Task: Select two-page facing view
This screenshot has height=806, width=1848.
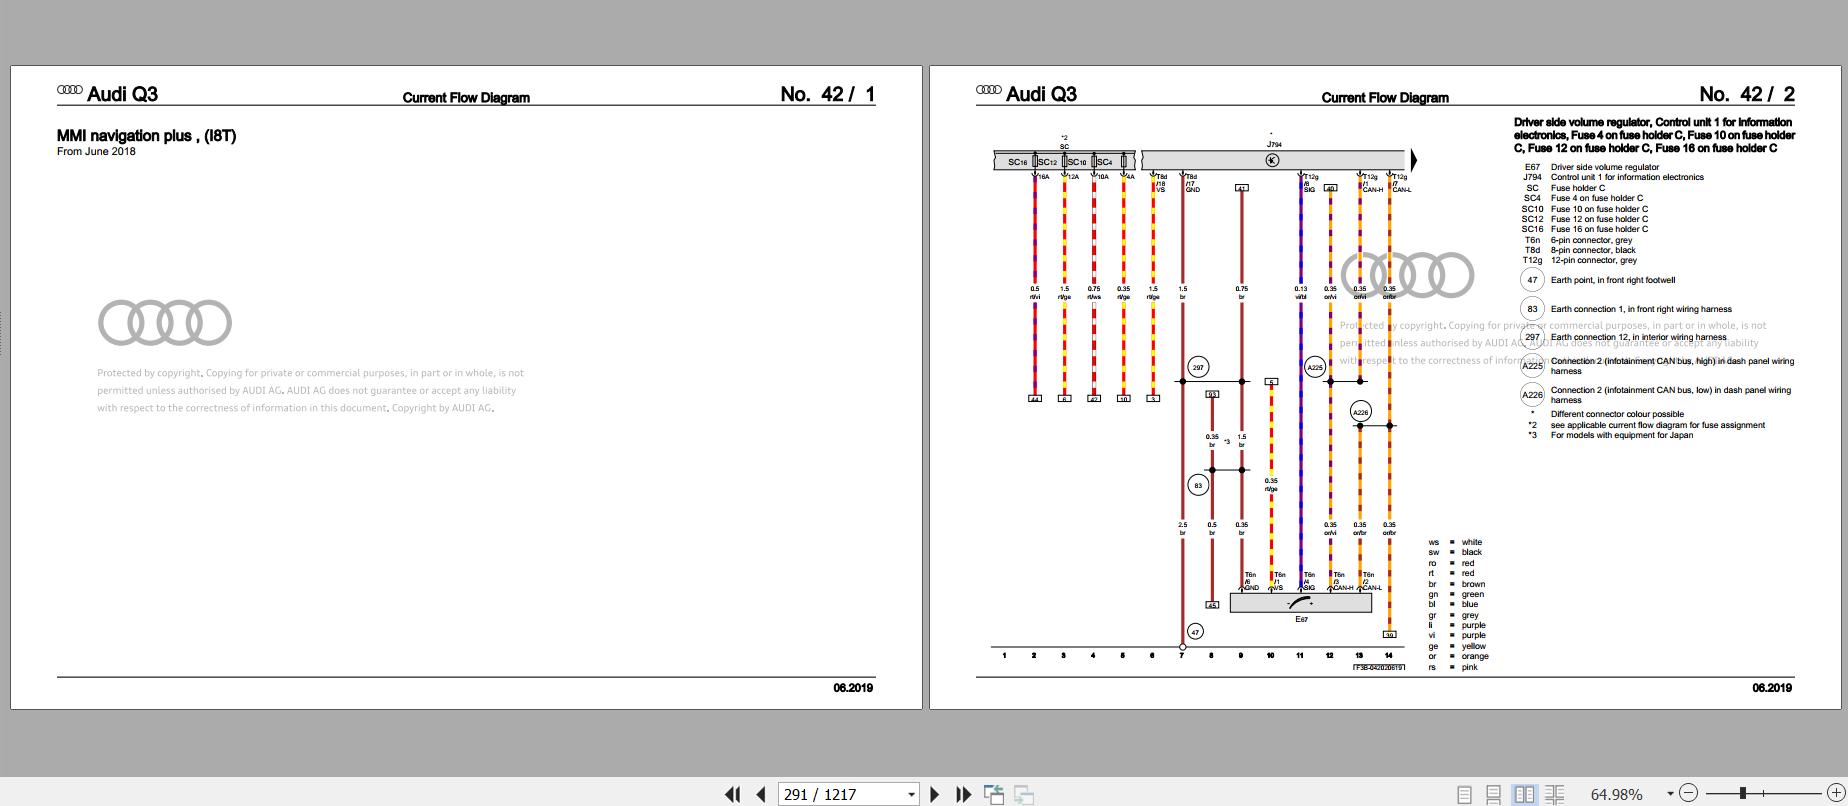Action: coord(1524,794)
